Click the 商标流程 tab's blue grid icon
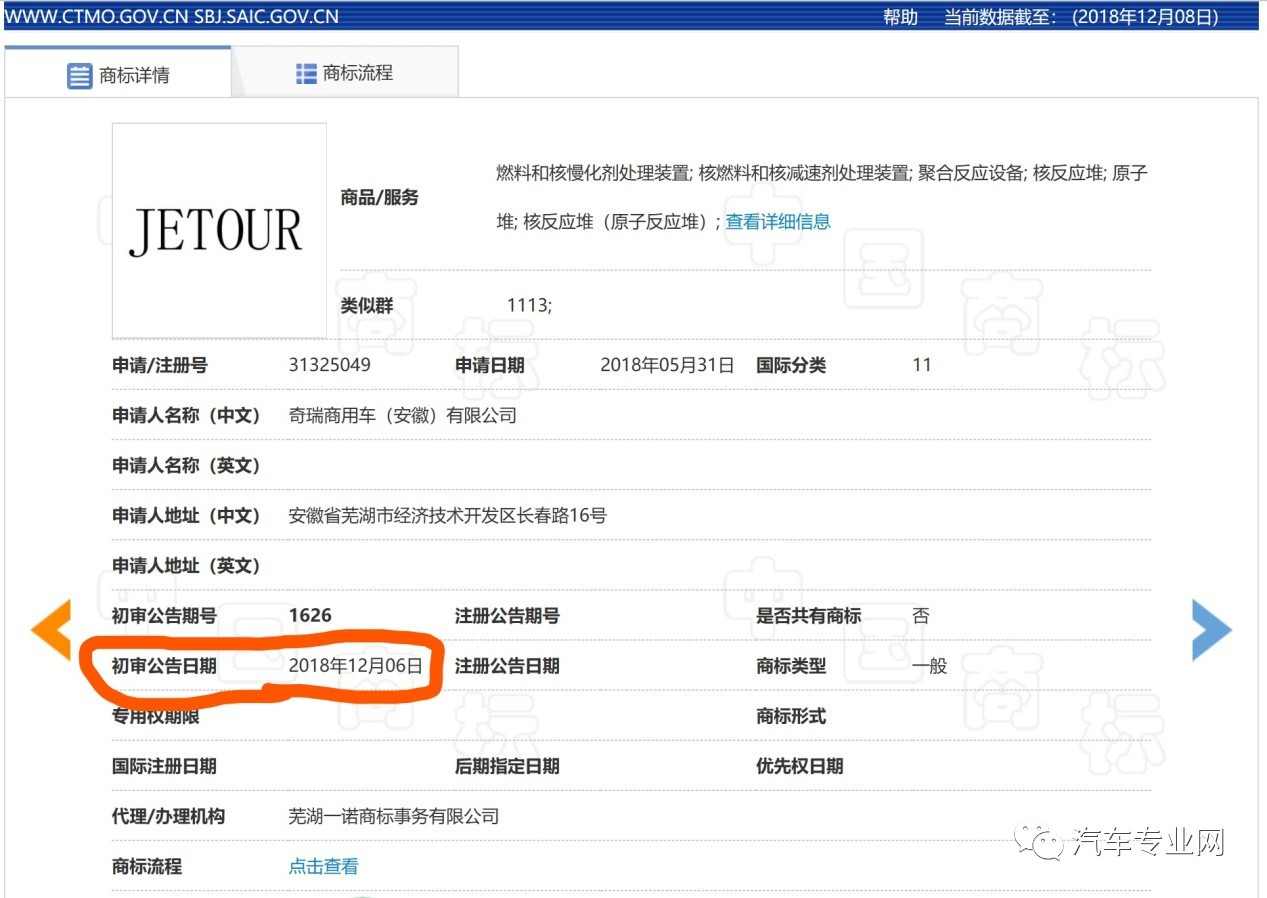The width and height of the screenshot is (1267, 898). pyautogui.click(x=305, y=72)
